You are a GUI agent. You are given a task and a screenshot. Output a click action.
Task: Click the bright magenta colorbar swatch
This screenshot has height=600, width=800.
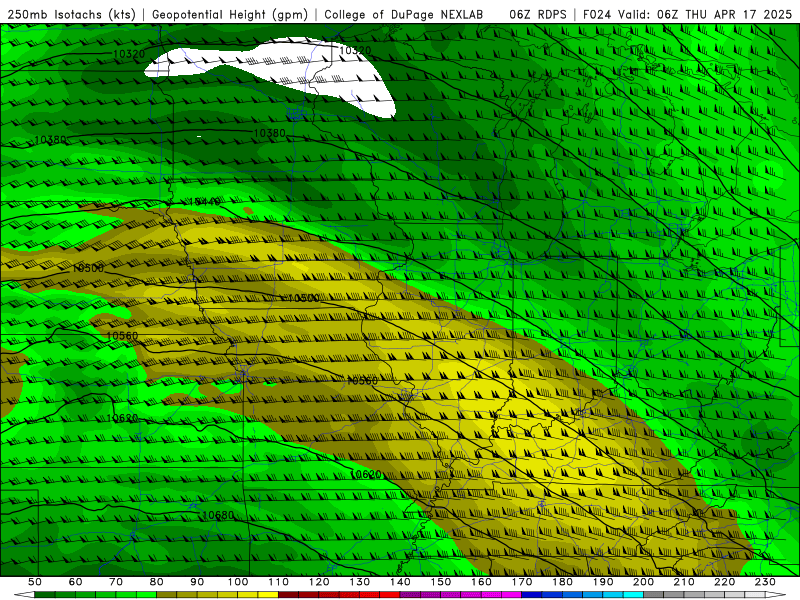511,595
